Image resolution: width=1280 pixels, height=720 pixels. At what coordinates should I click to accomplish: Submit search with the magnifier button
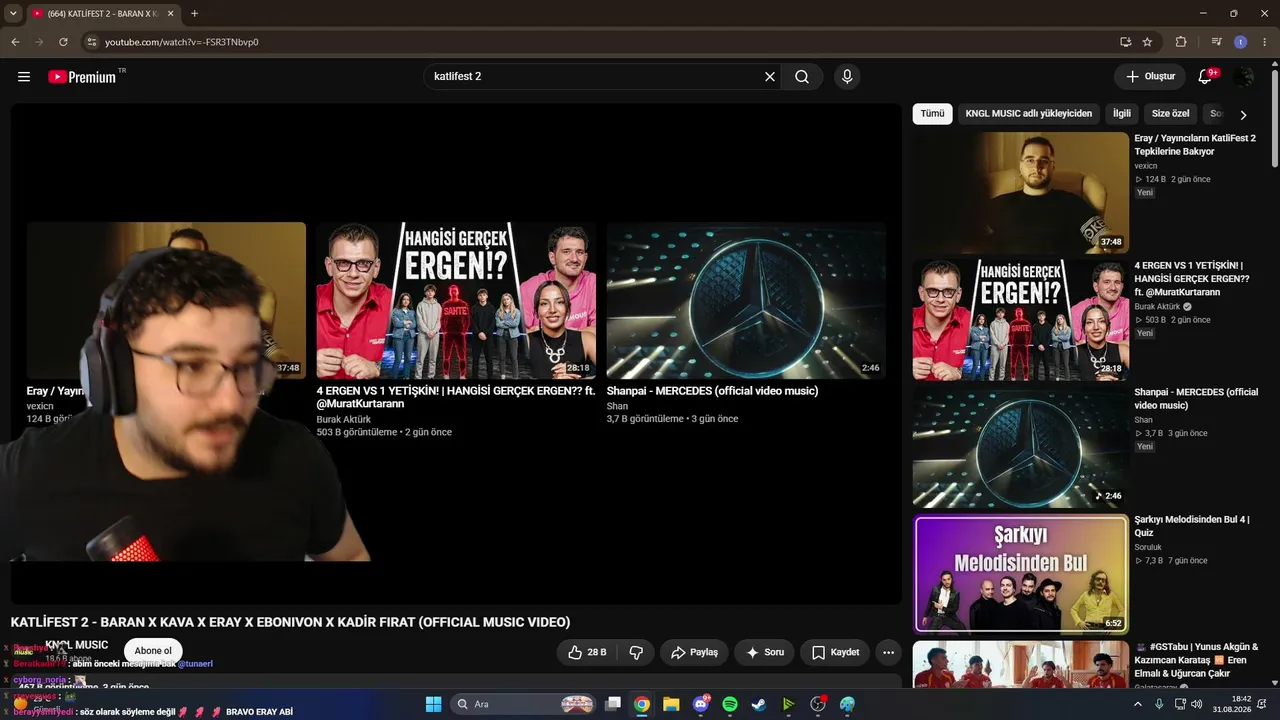802,77
